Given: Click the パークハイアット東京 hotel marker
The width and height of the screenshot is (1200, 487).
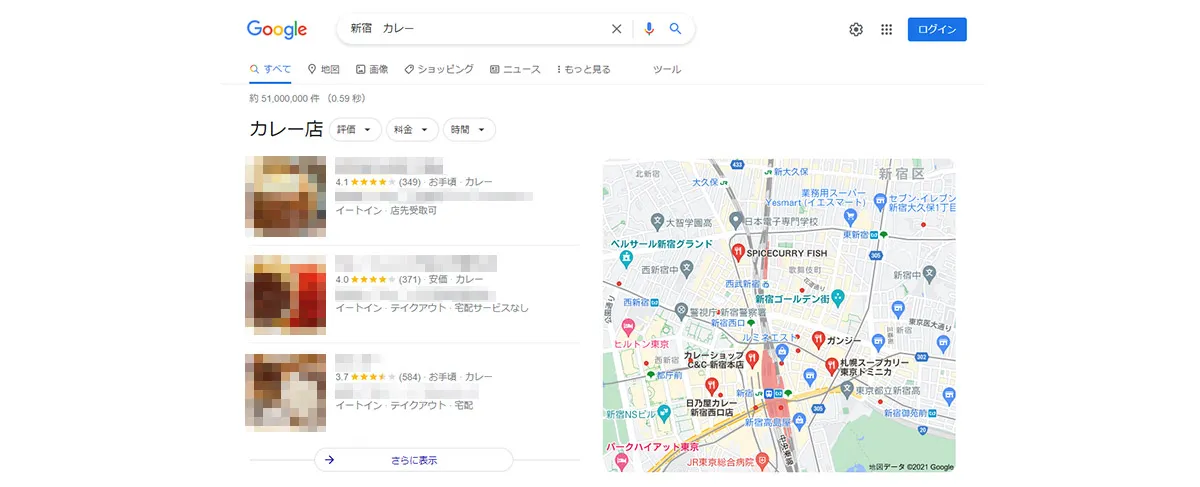Looking at the screenshot, I should [x=620, y=460].
